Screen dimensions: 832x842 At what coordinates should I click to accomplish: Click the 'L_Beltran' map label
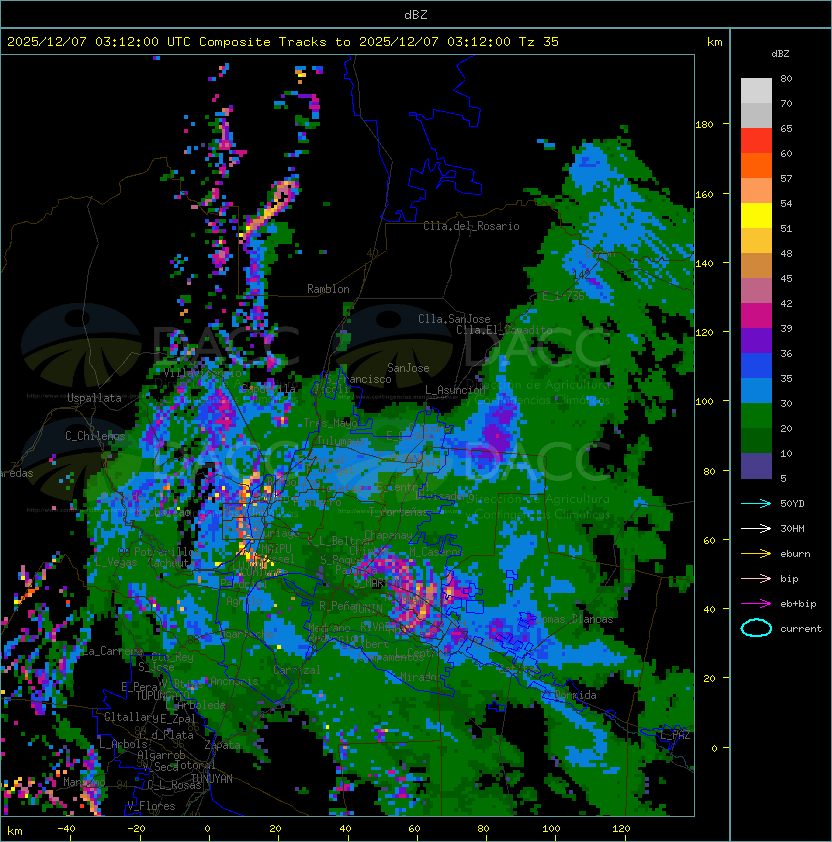pos(346,541)
